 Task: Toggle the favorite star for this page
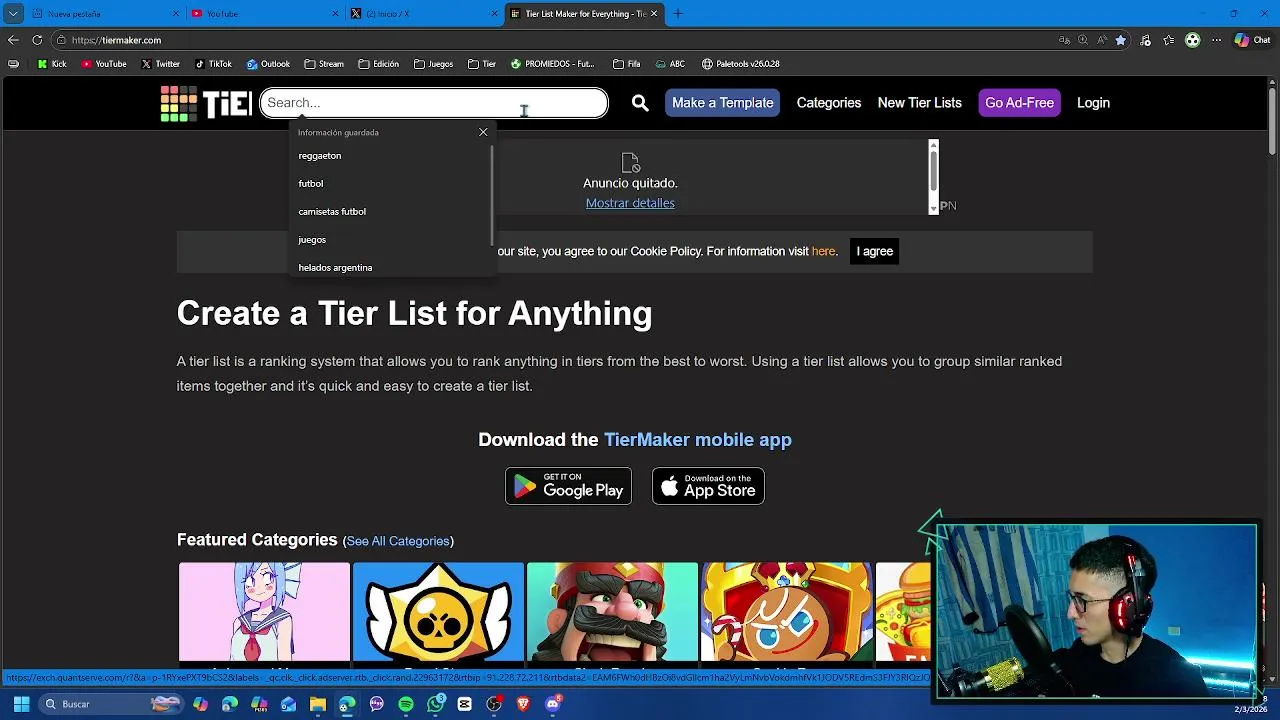point(1121,40)
